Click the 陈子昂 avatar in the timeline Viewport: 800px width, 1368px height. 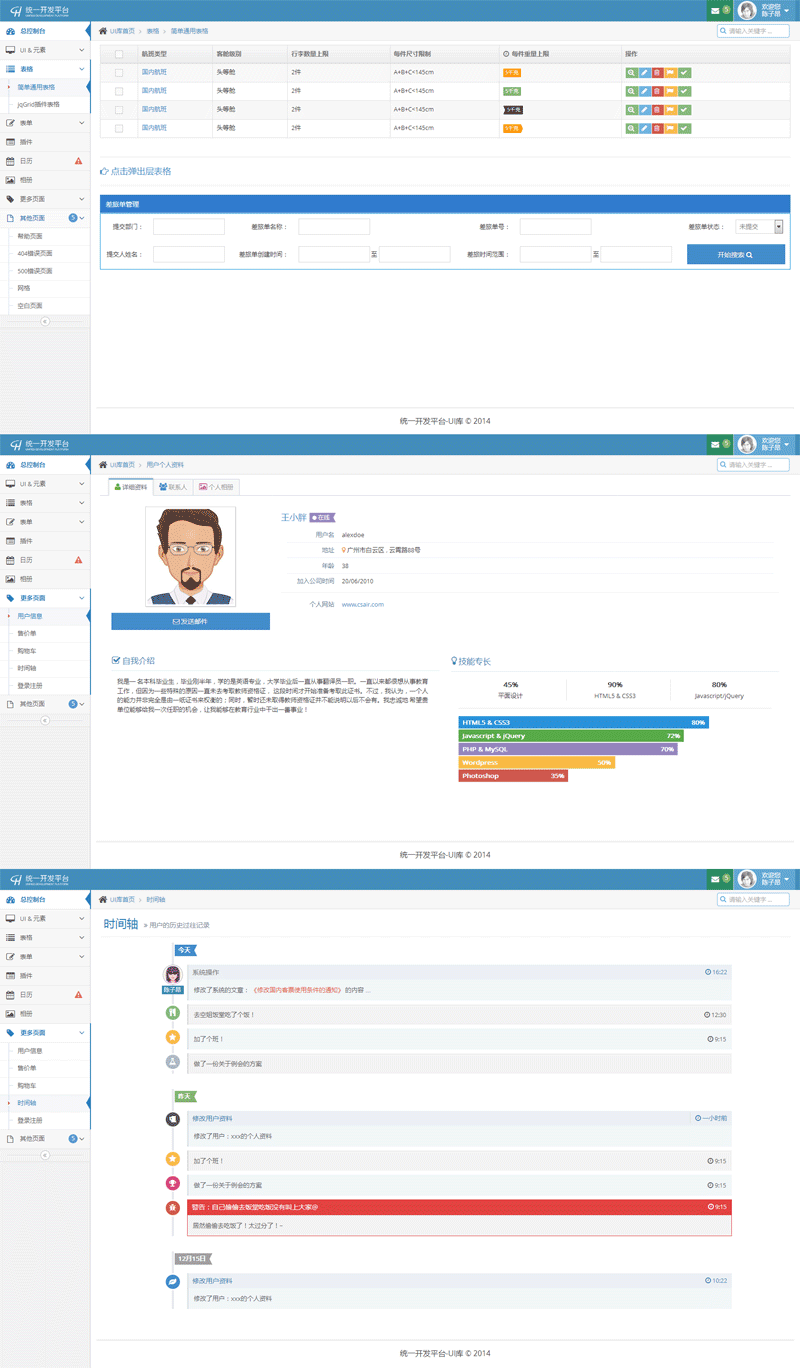coord(174,975)
